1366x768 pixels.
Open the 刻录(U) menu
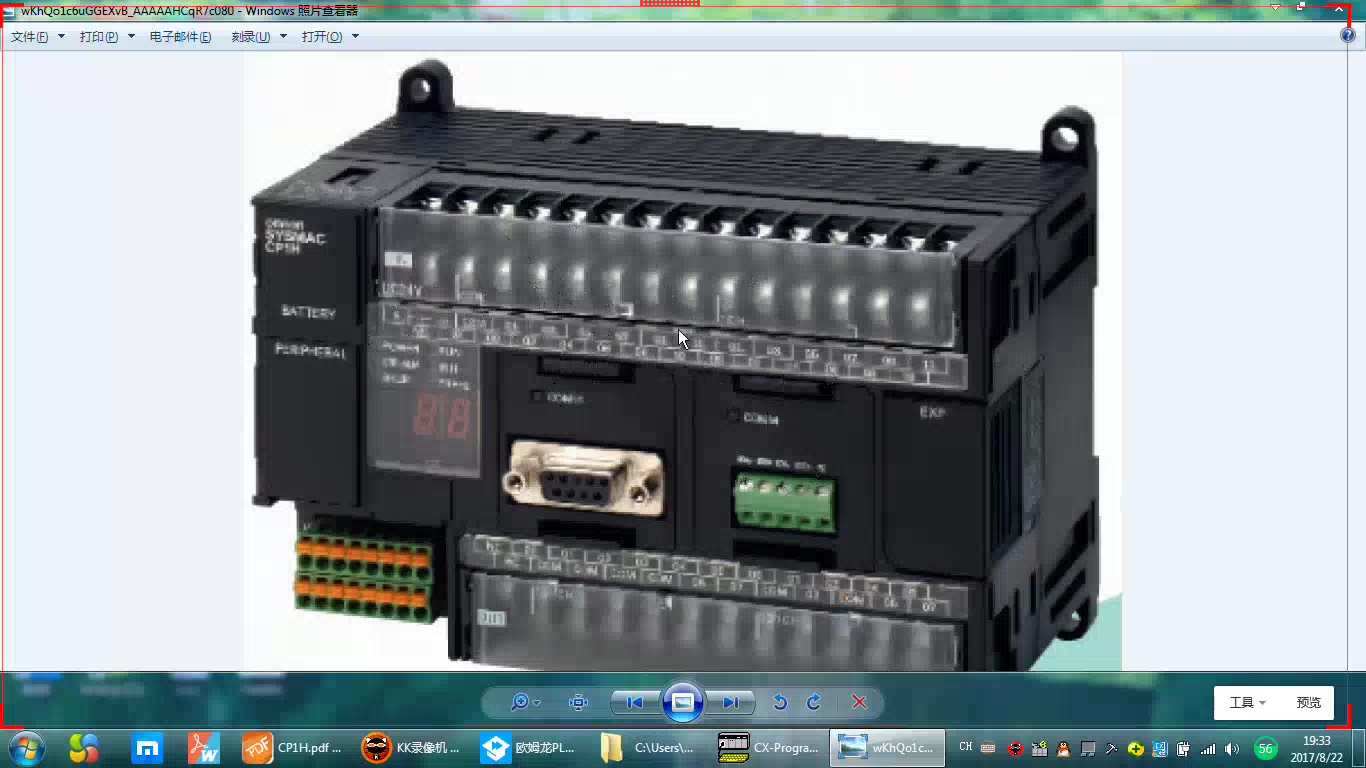[x=259, y=37]
